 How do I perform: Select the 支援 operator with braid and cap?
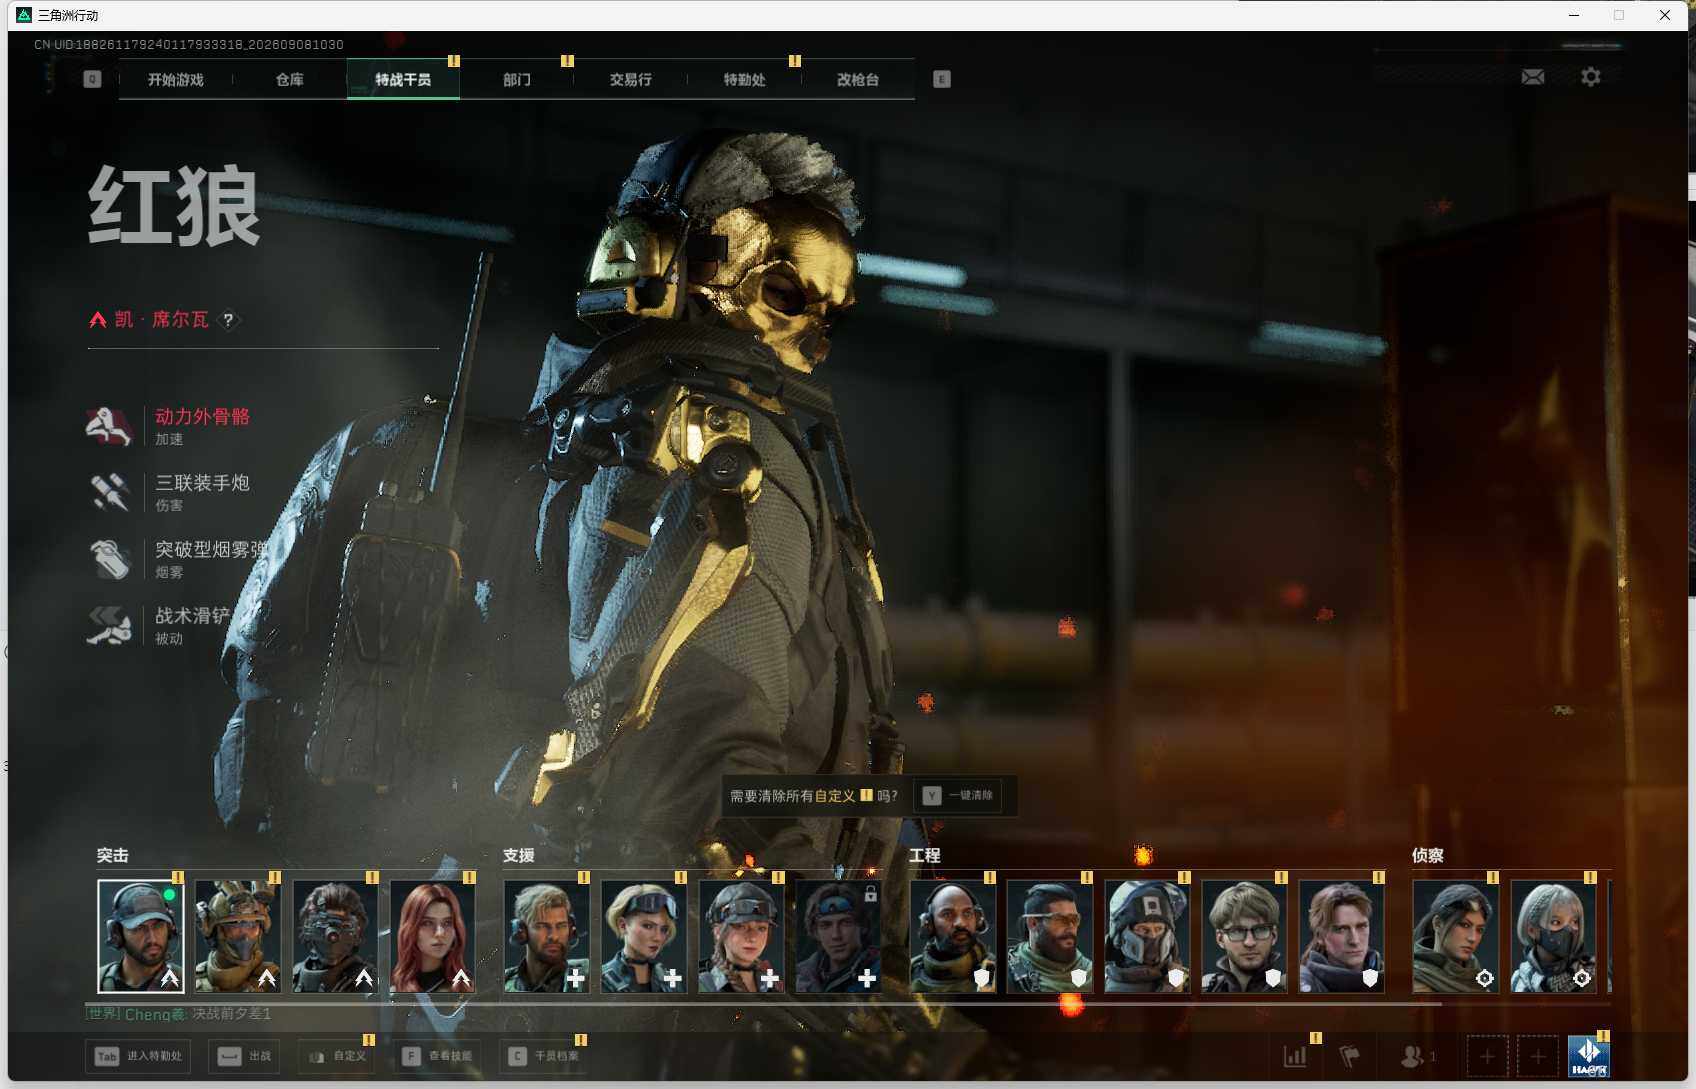741,936
